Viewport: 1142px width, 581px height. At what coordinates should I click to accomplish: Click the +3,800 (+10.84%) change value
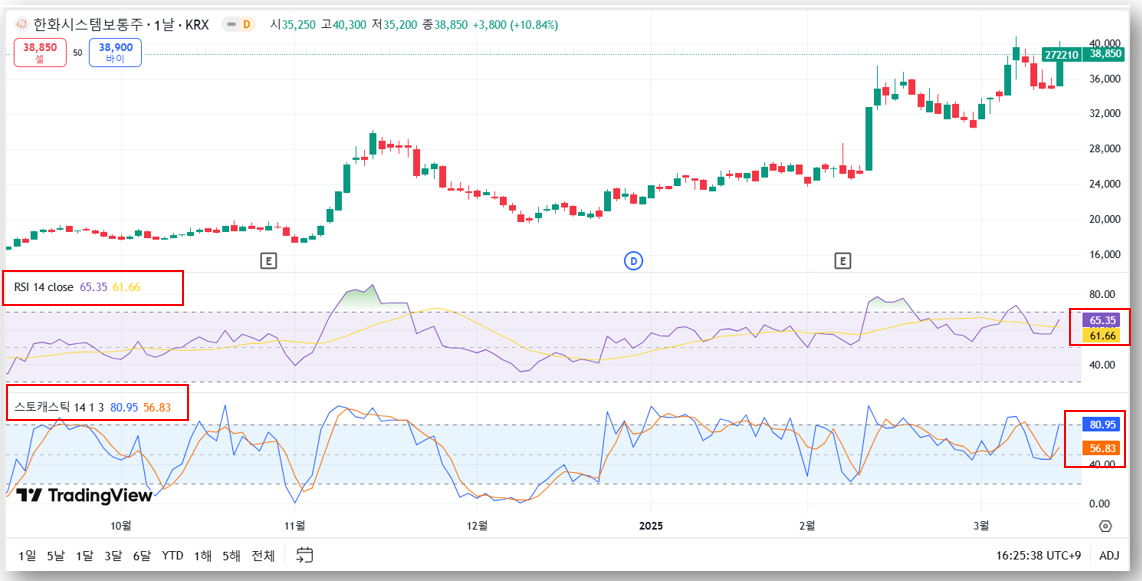pyautogui.click(x=515, y=25)
